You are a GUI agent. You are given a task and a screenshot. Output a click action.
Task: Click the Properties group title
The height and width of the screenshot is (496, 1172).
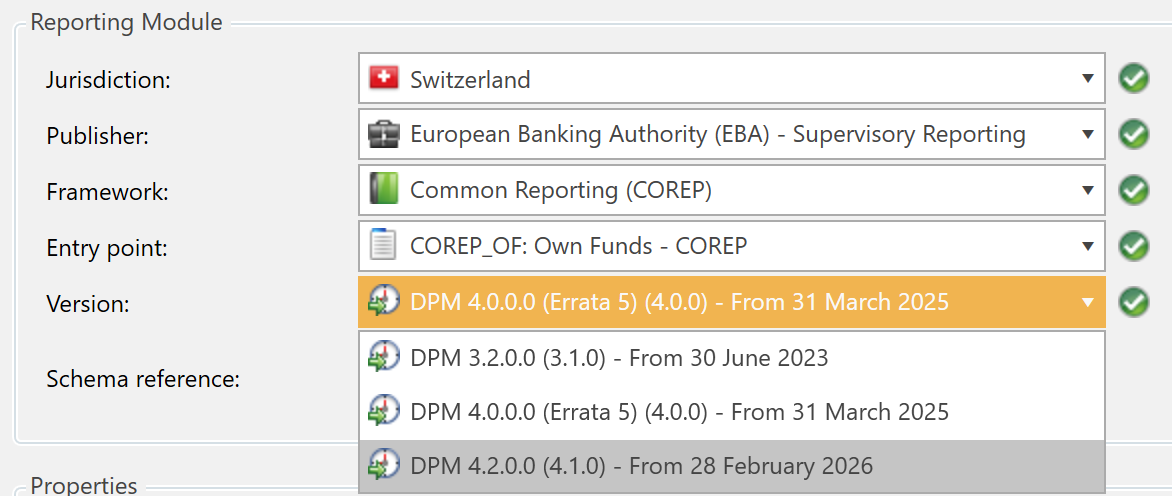[x=84, y=486]
